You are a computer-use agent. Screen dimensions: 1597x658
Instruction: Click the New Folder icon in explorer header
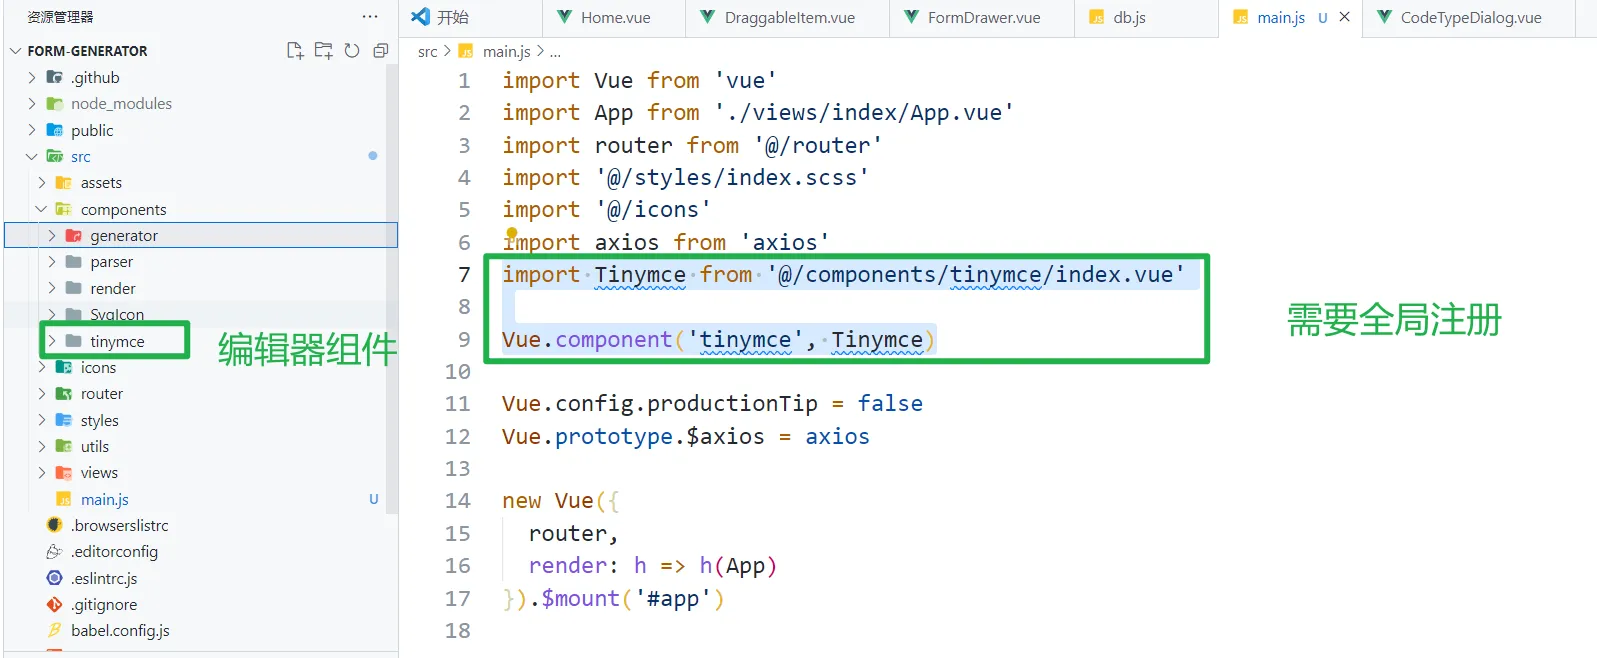323,51
